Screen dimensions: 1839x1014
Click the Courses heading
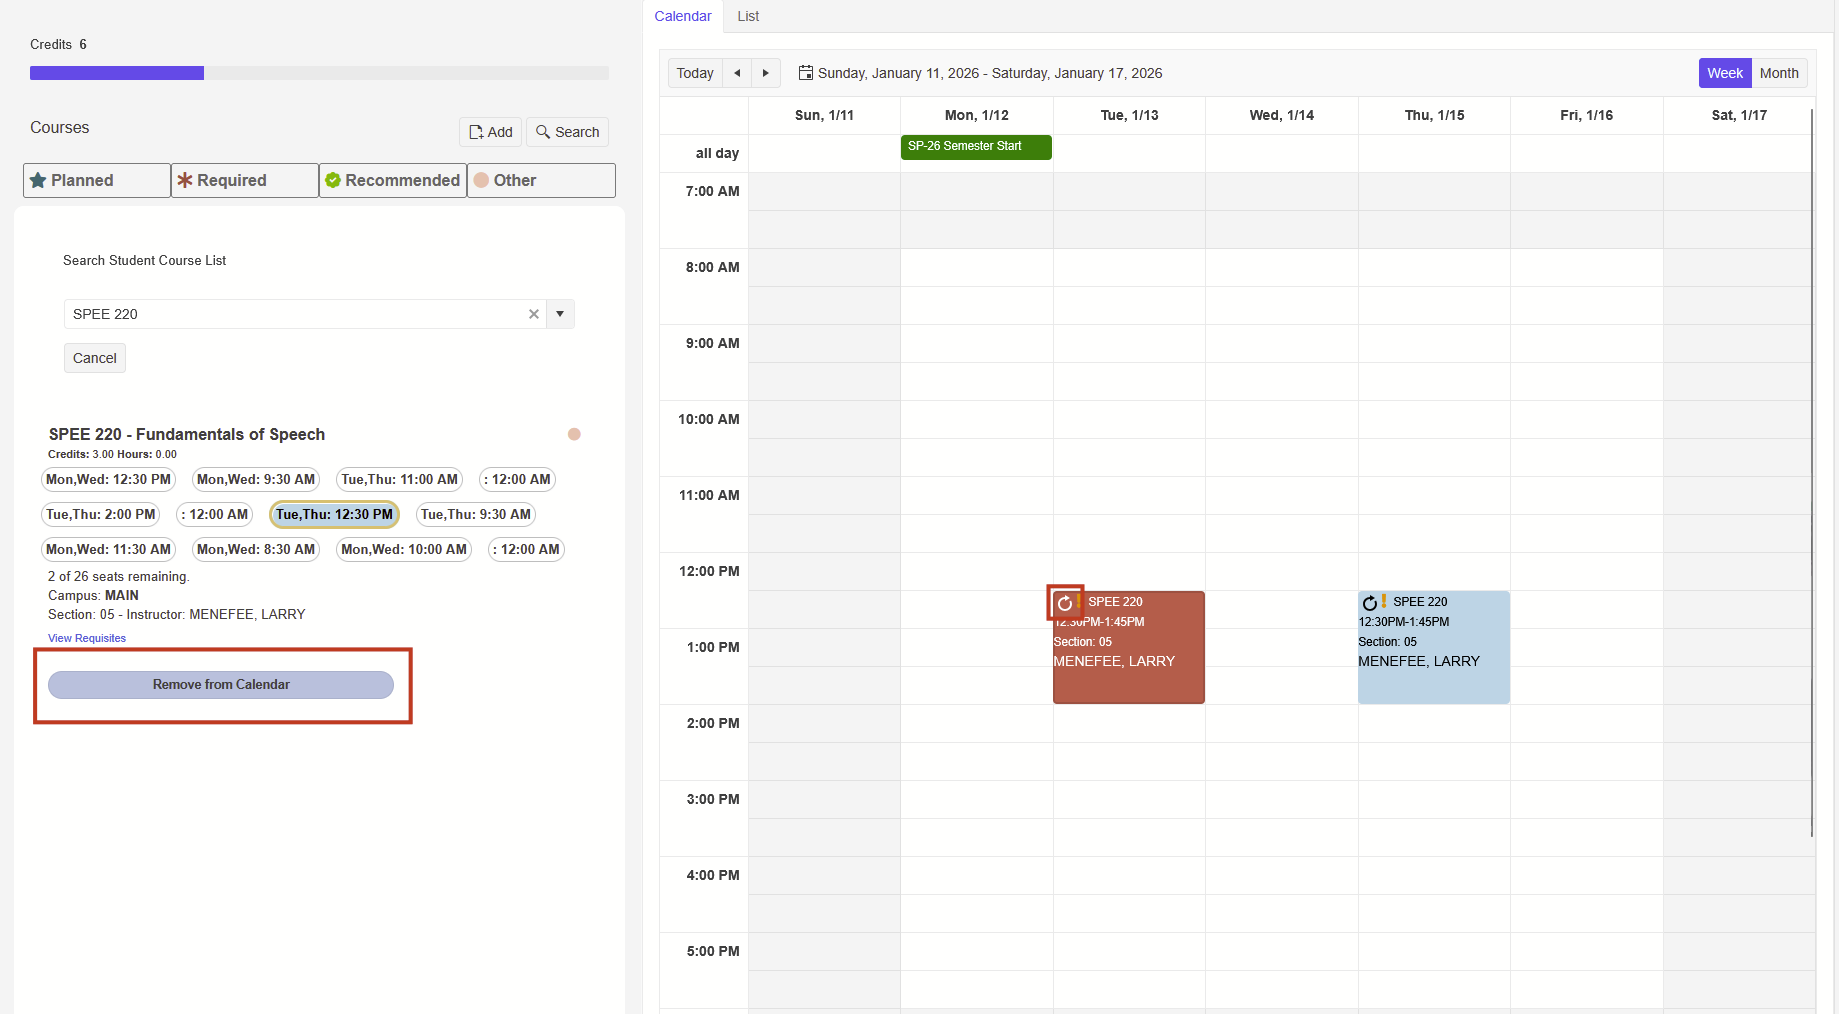60,128
